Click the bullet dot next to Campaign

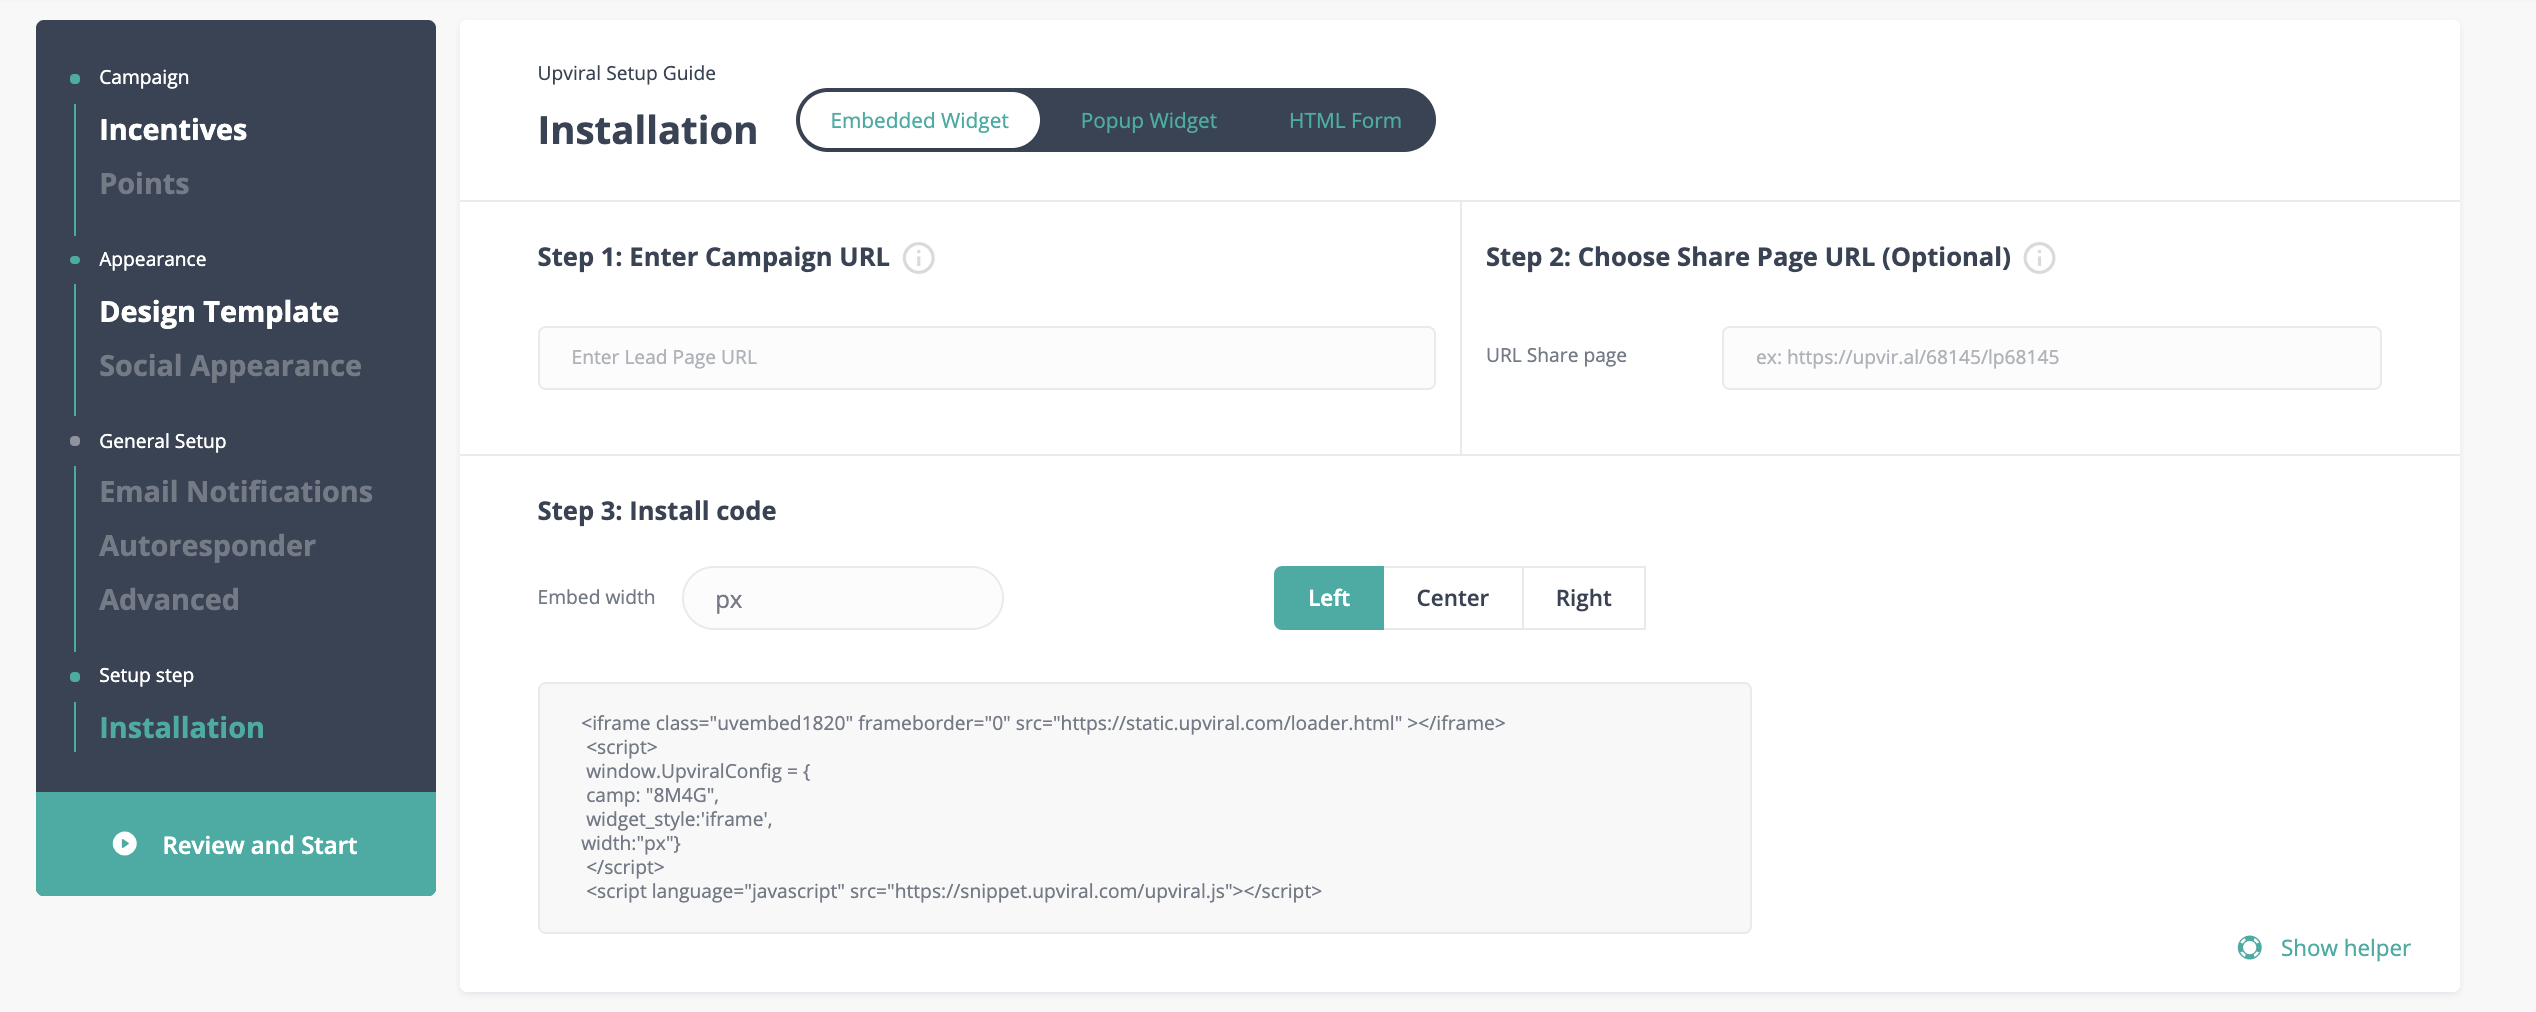tap(74, 77)
